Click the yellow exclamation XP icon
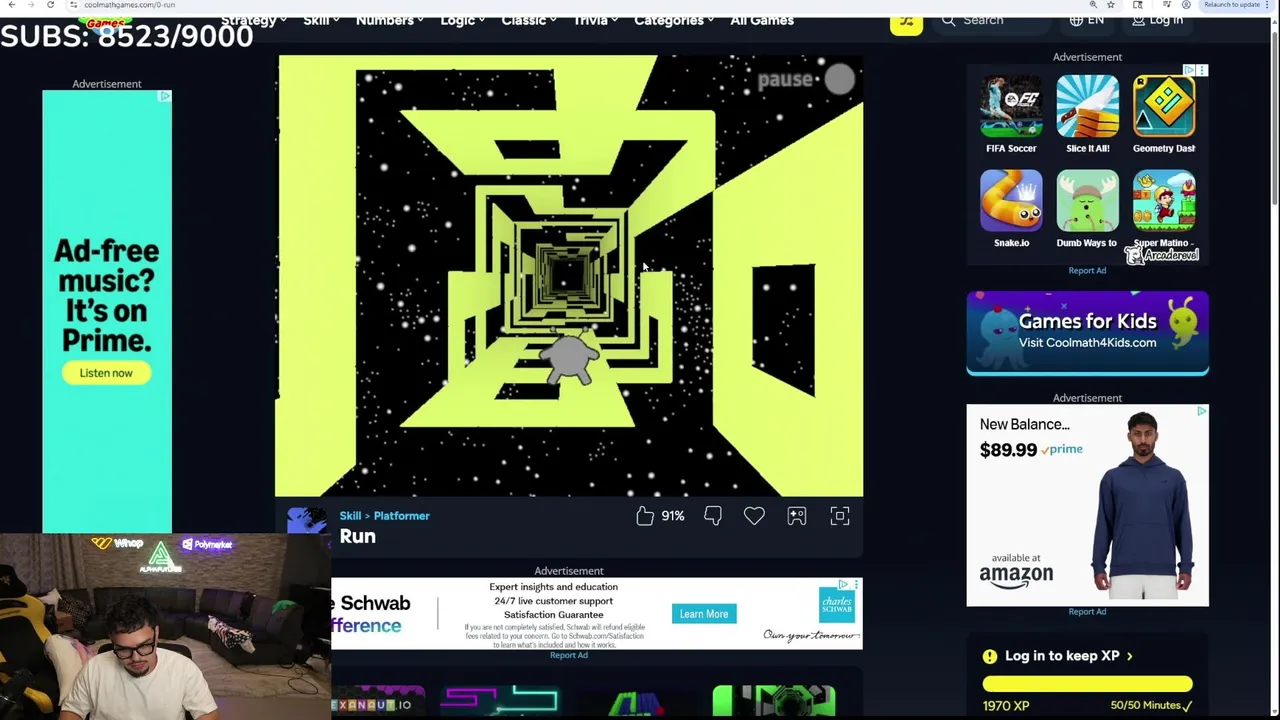Image resolution: width=1280 pixels, height=720 pixels. click(x=989, y=656)
